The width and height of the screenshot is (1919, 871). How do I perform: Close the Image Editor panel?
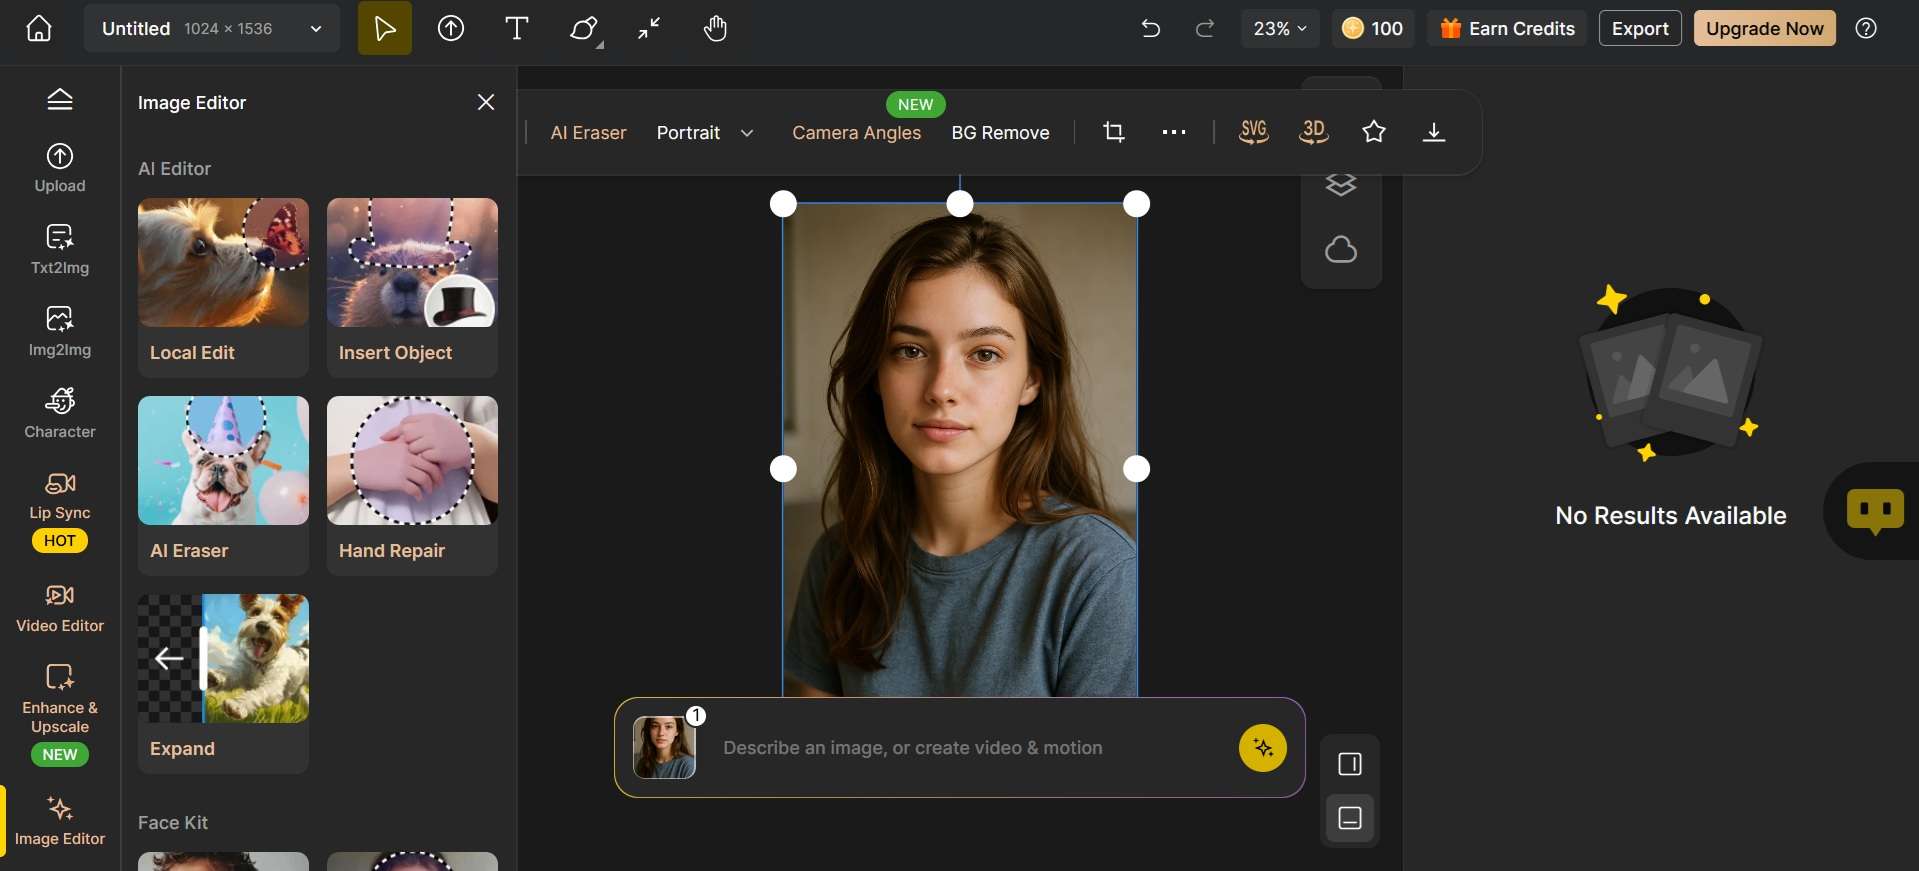pos(486,102)
